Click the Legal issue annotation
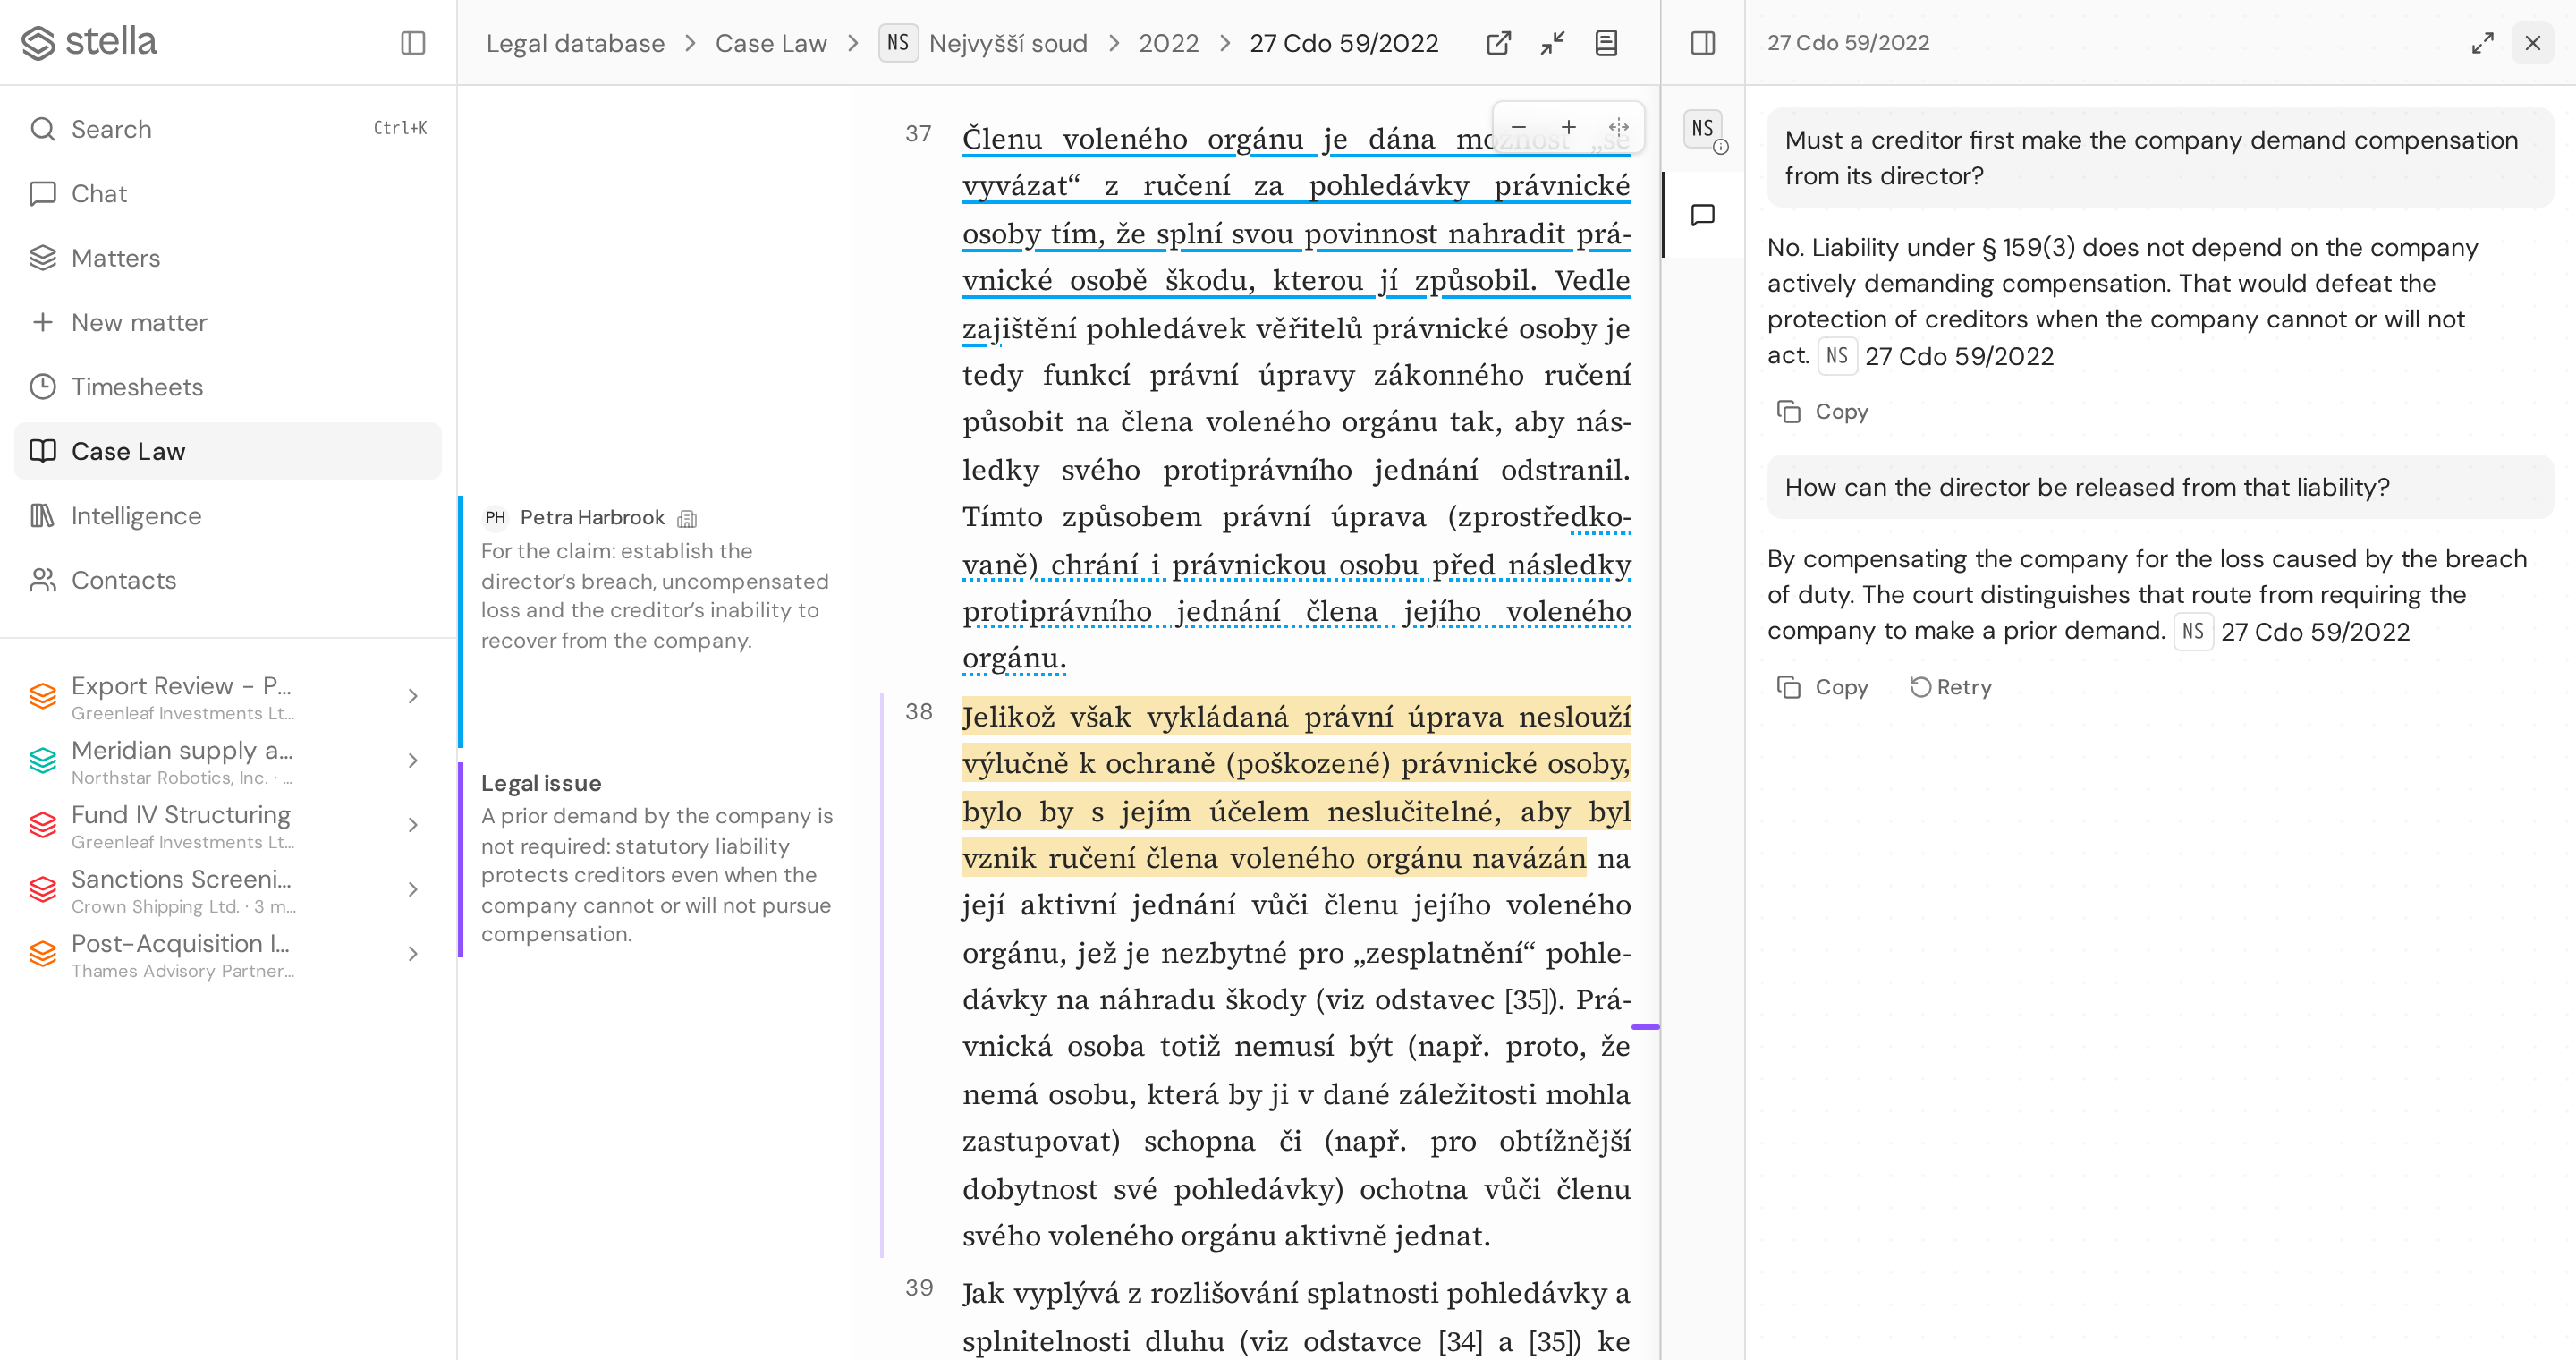Screen dimensions: 2576x1360 655,858
